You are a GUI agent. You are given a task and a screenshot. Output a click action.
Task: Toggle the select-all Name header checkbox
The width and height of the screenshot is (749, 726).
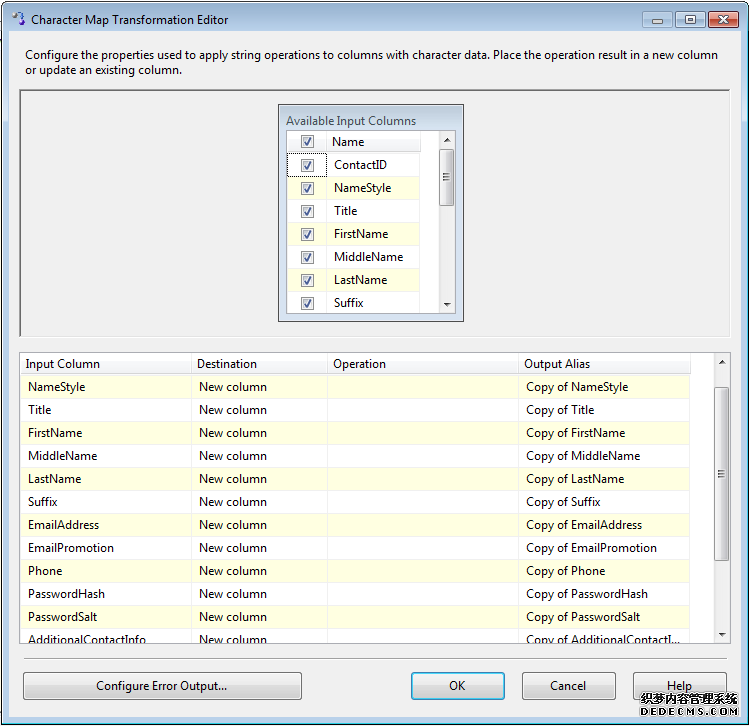coord(307,142)
